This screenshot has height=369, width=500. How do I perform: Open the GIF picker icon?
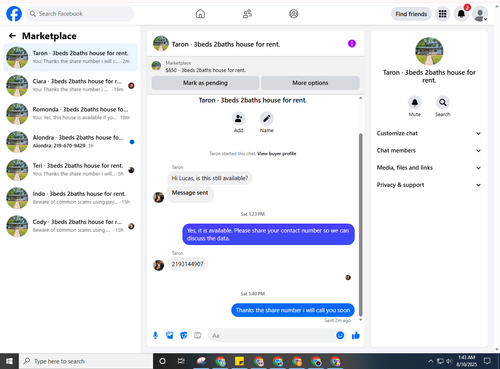tap(198, 335)
